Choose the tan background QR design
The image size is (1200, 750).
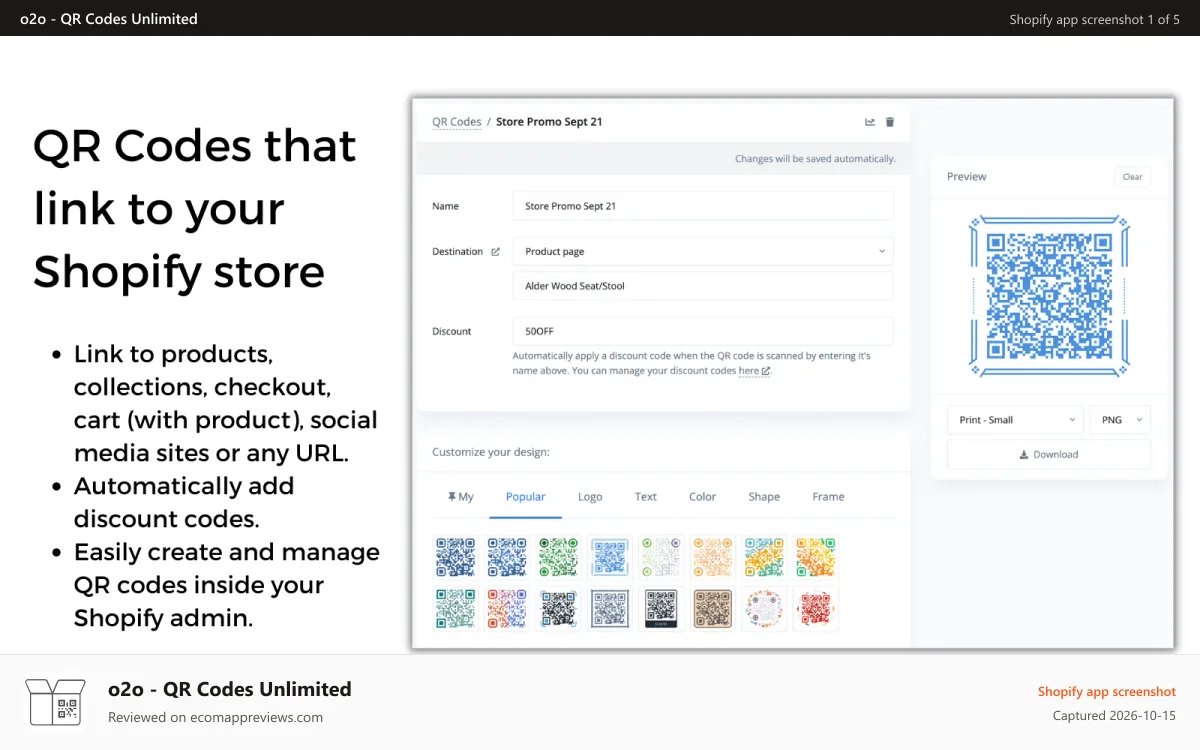(x=713, y=608)
